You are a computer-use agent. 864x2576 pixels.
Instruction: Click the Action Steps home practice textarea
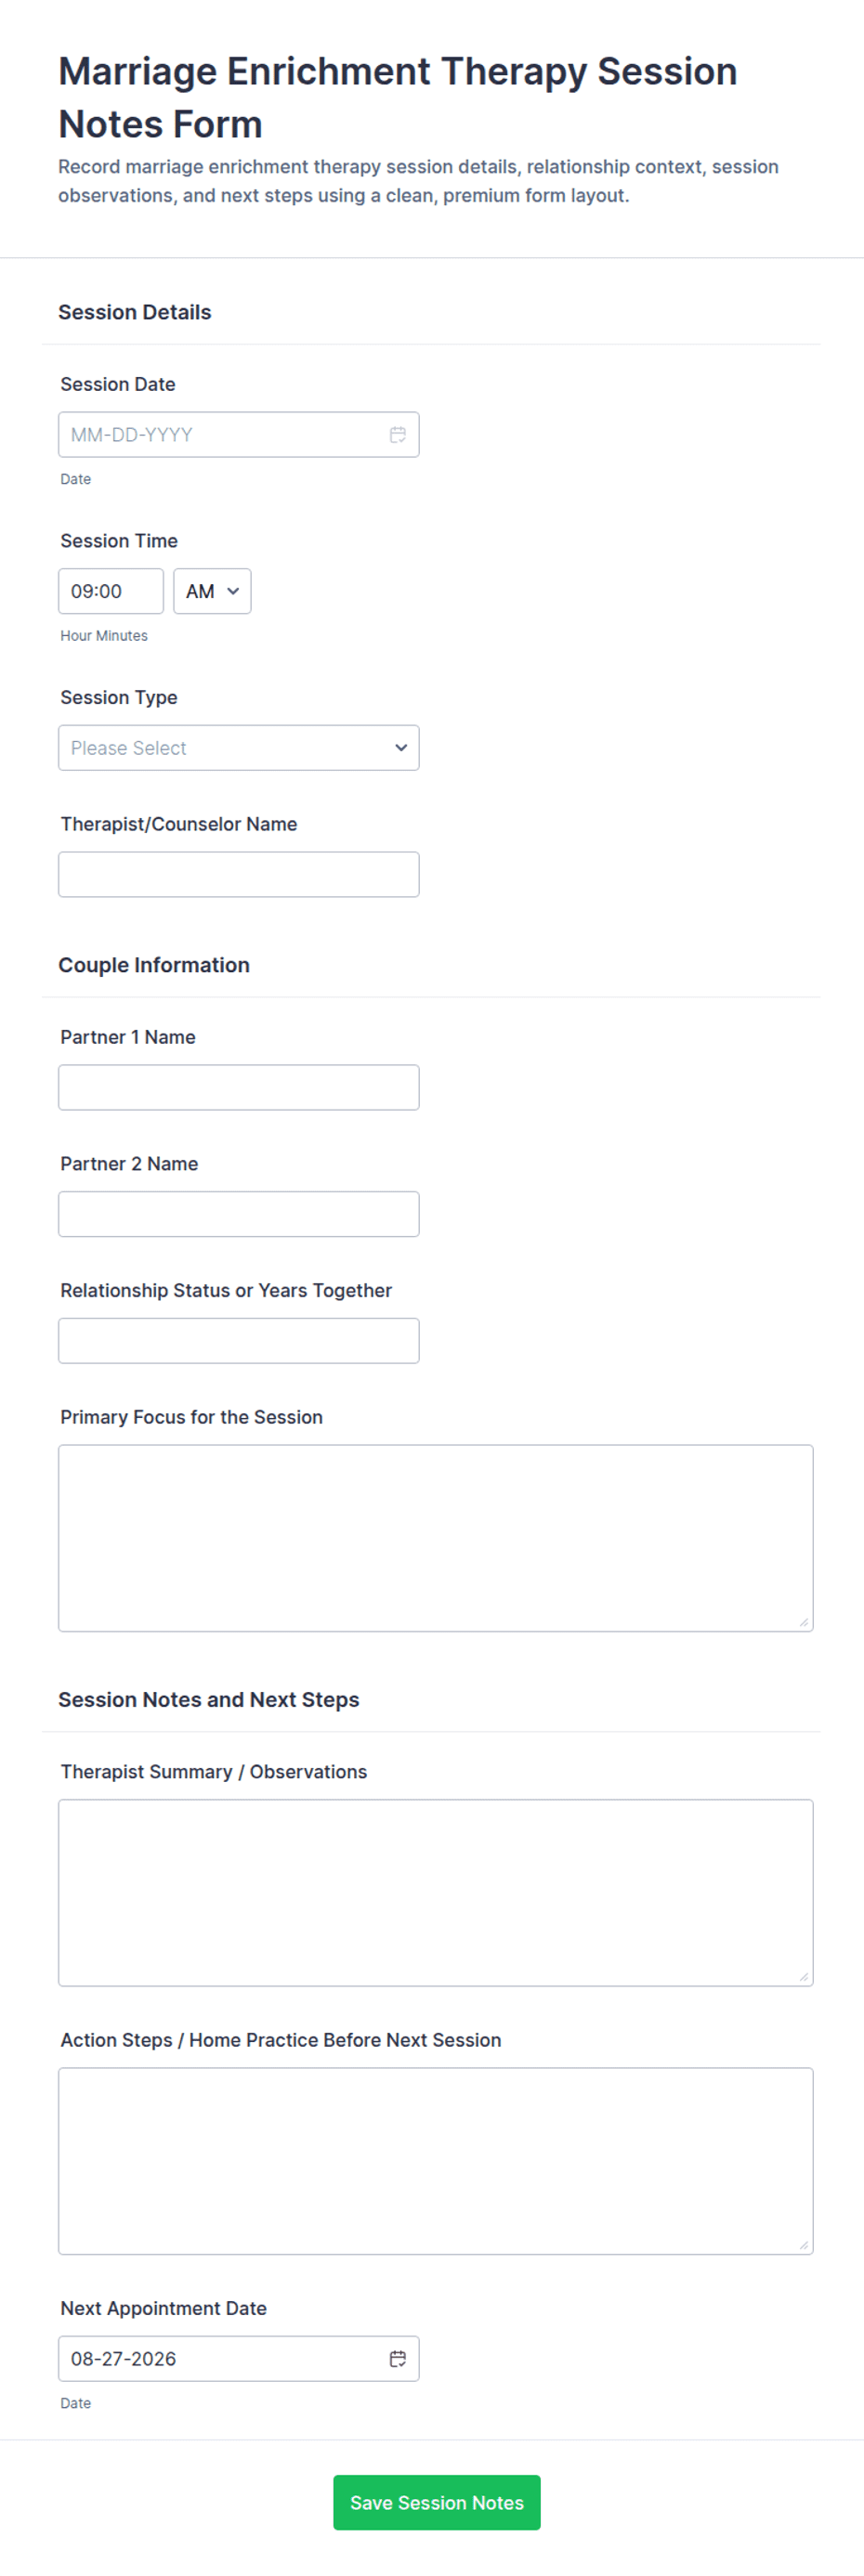(436, 2160)
